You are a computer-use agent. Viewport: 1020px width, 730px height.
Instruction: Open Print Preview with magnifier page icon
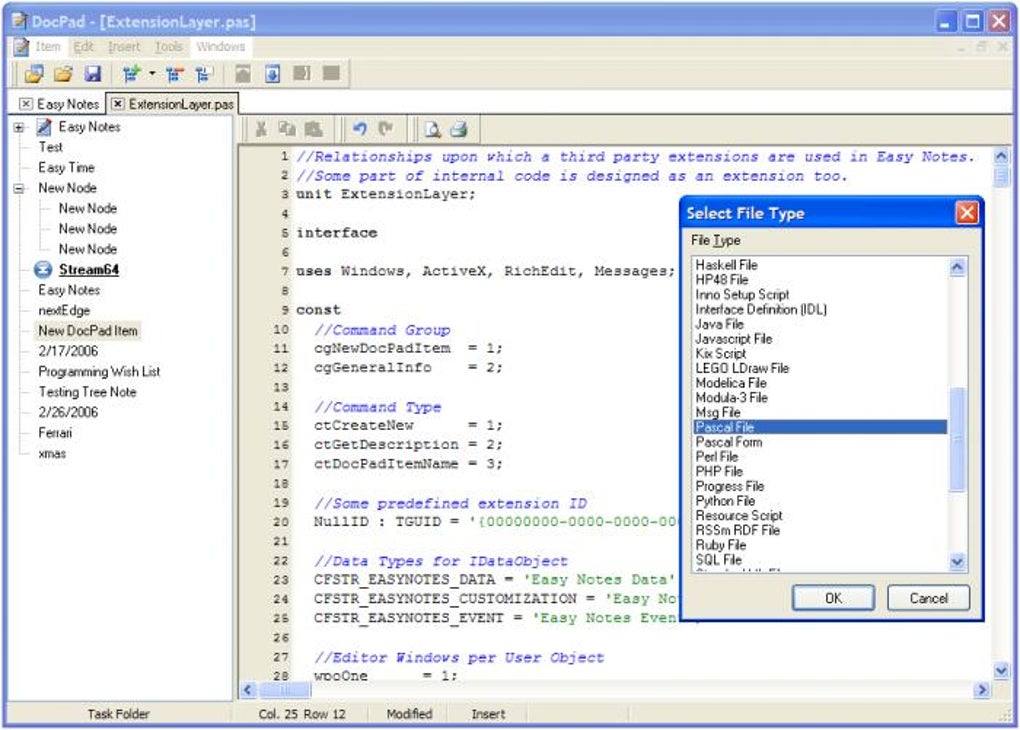click(432, 128)
